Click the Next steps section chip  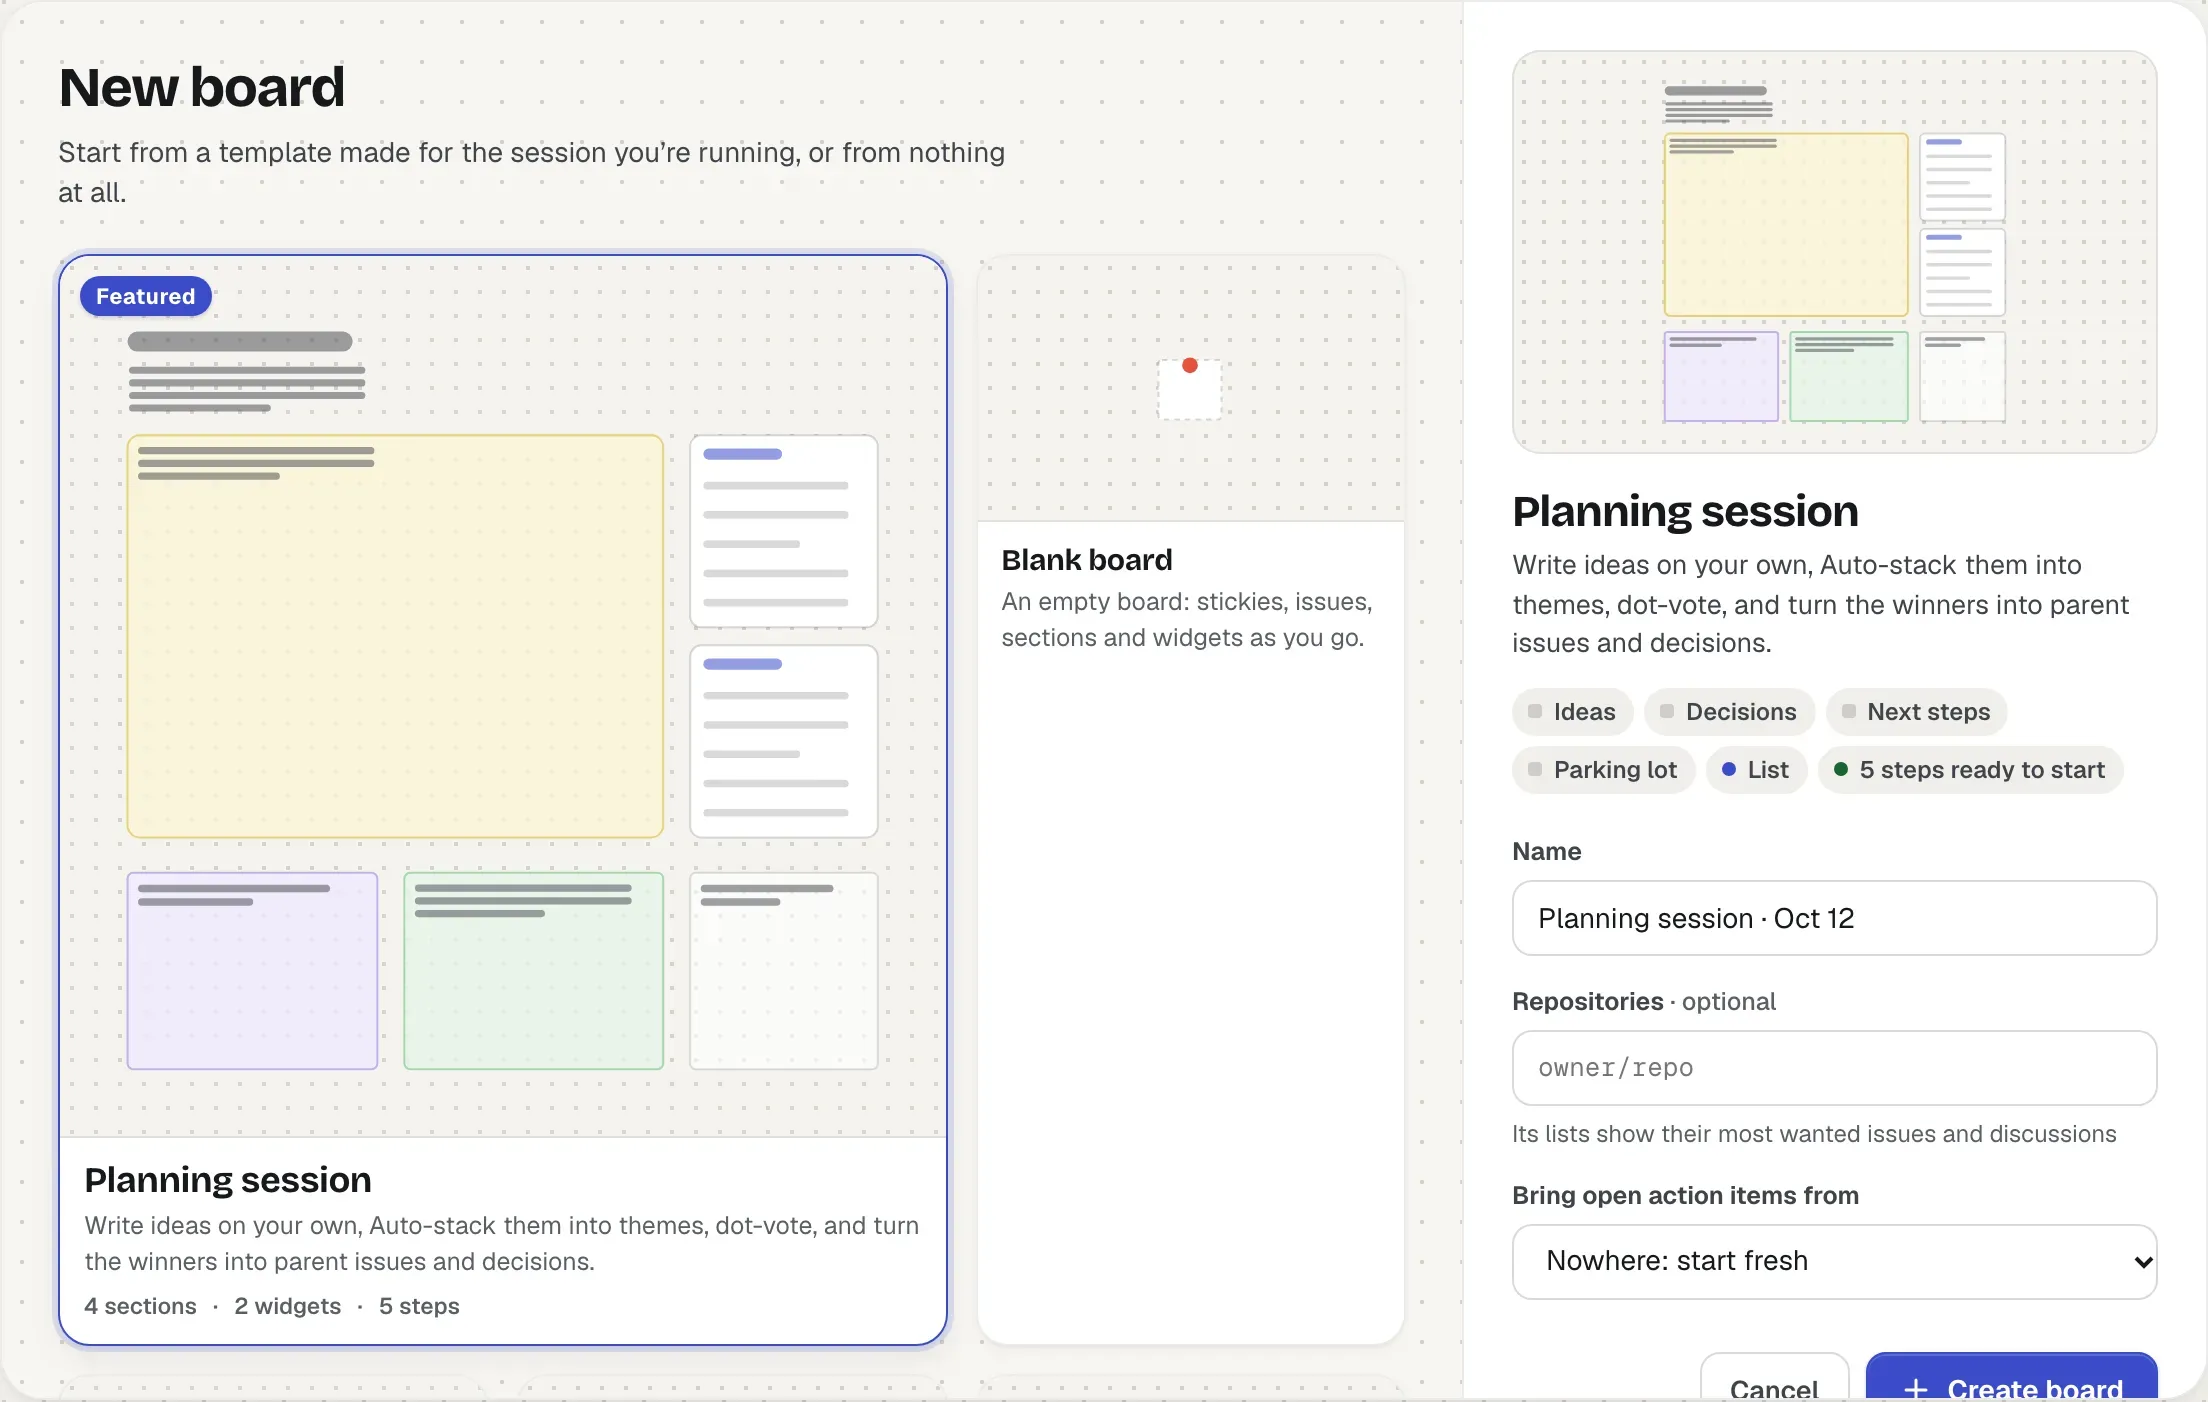1916,712
